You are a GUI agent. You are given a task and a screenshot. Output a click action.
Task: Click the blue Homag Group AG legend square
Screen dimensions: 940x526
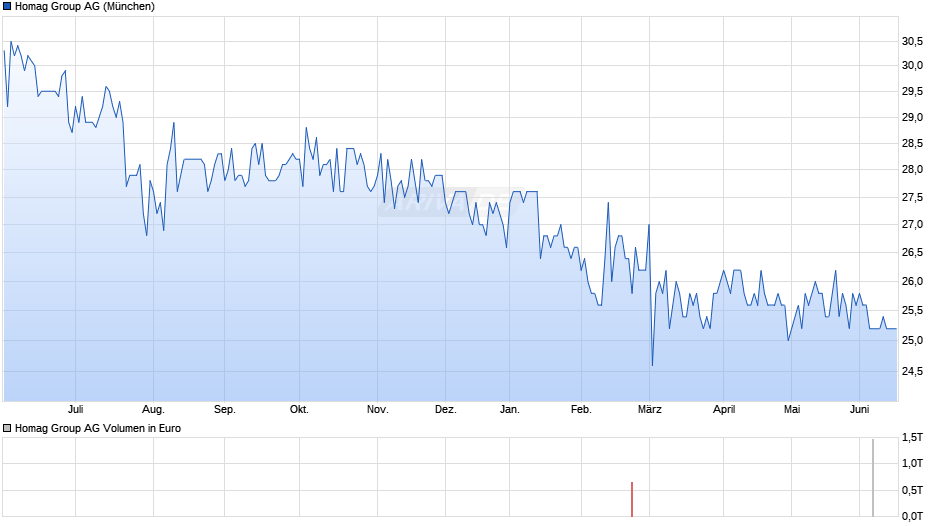[x=7, y=7]
